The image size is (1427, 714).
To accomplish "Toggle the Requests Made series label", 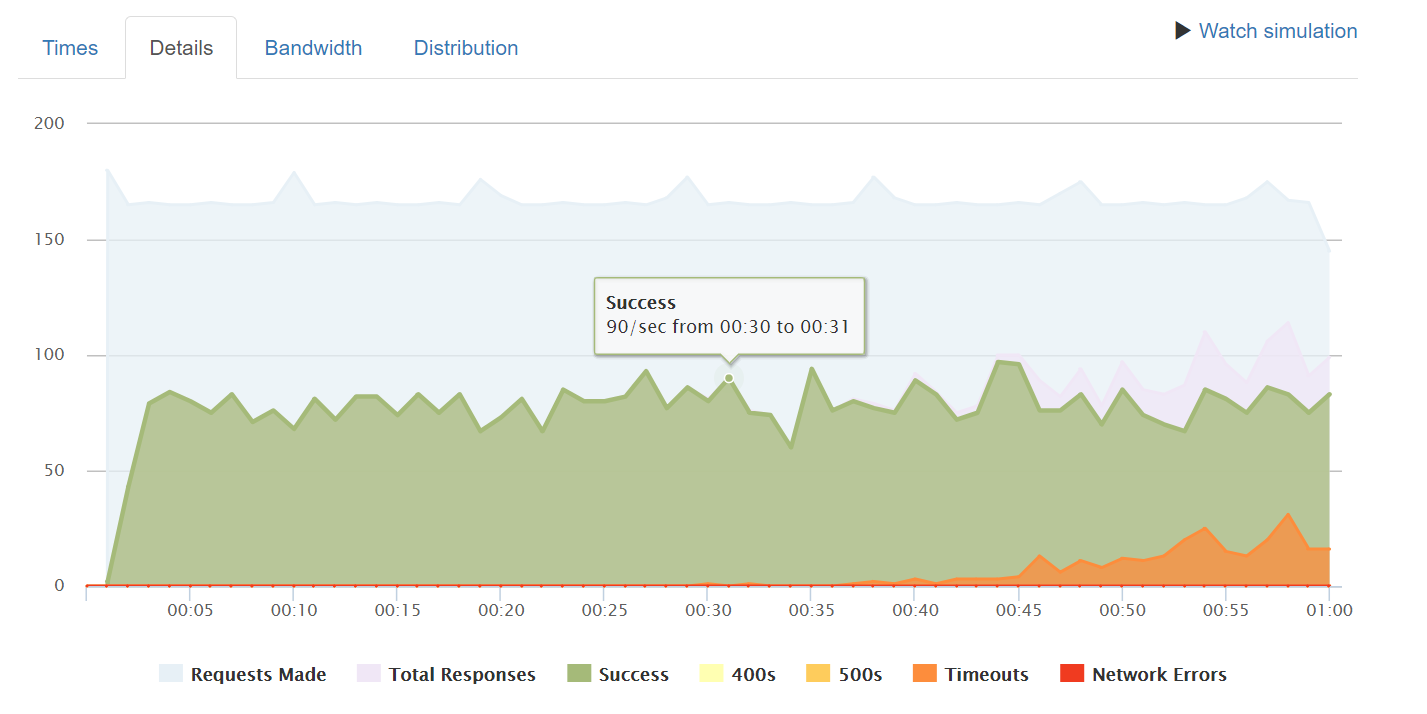I will pos(258,675).
